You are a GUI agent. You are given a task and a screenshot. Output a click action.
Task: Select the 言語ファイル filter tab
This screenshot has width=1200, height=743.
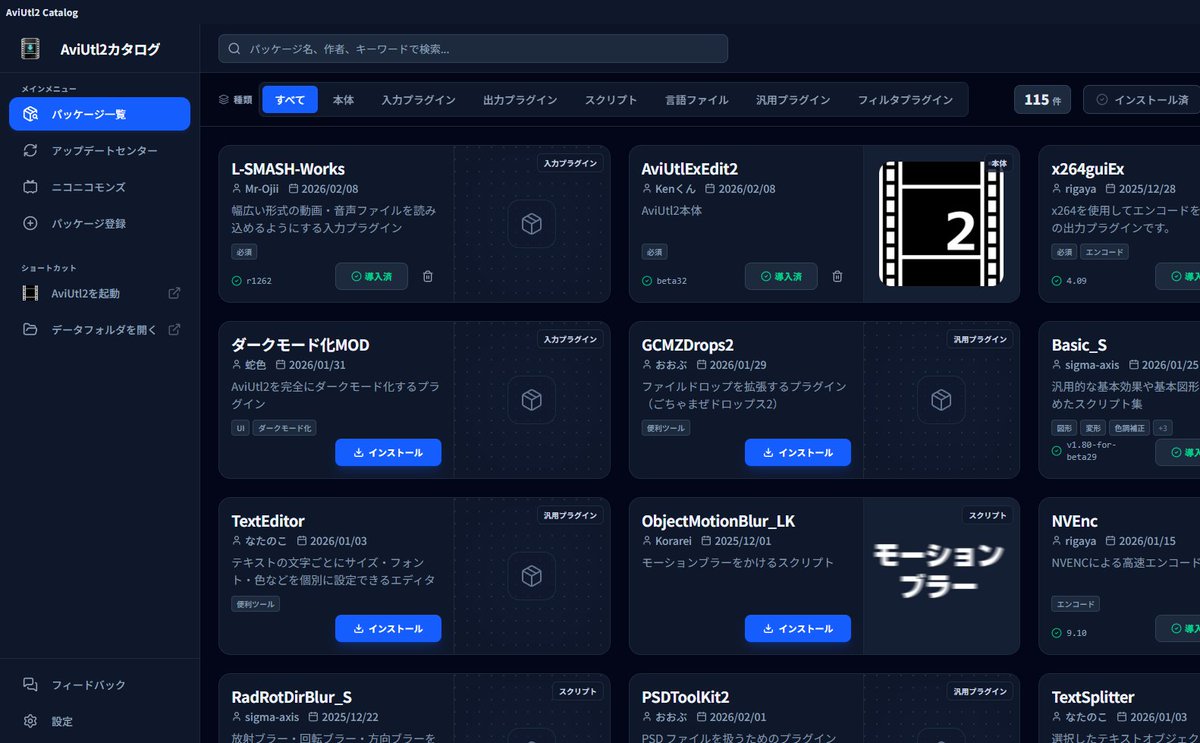(x=697, y=100)
